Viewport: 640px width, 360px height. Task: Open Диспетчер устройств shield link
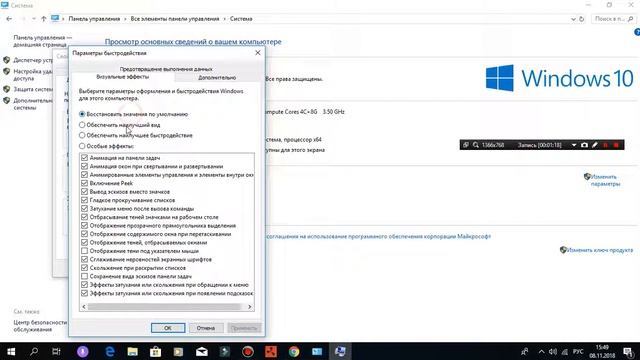[x=33, y=60]
